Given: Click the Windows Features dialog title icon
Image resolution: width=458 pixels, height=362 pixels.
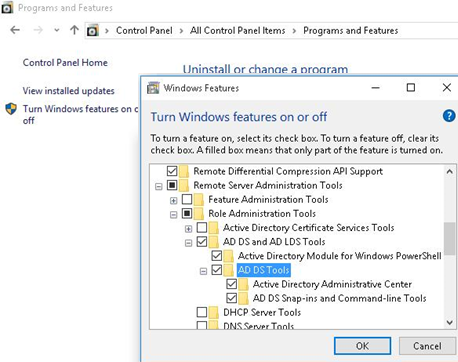Looking at the screenshot, I should 153,88.
